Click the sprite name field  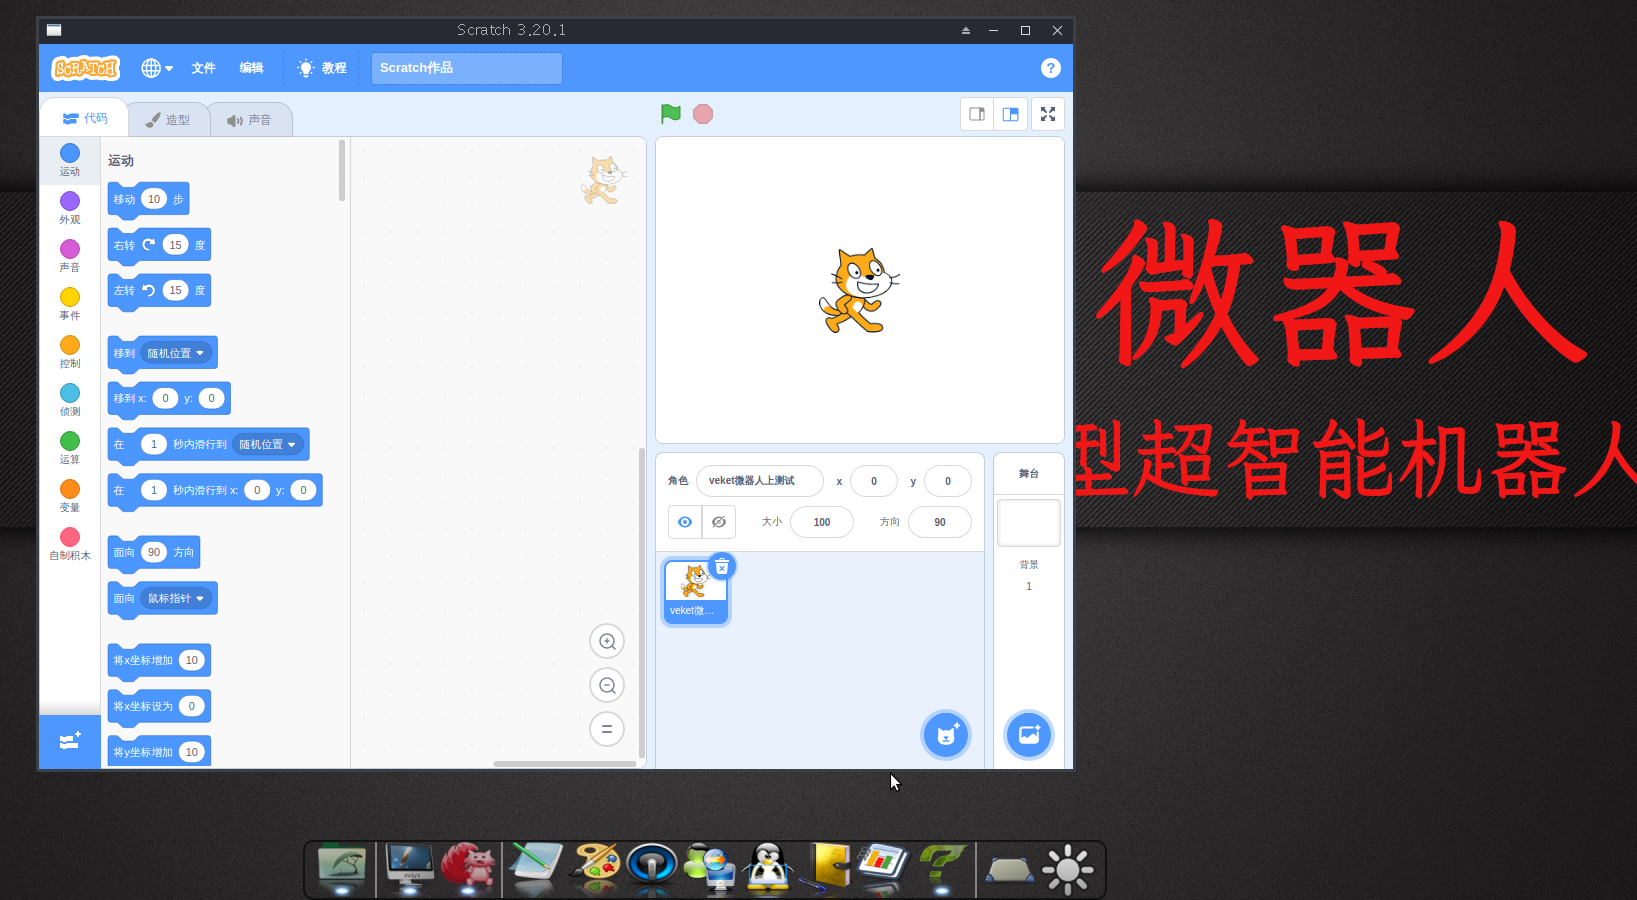tap(760, 481)
